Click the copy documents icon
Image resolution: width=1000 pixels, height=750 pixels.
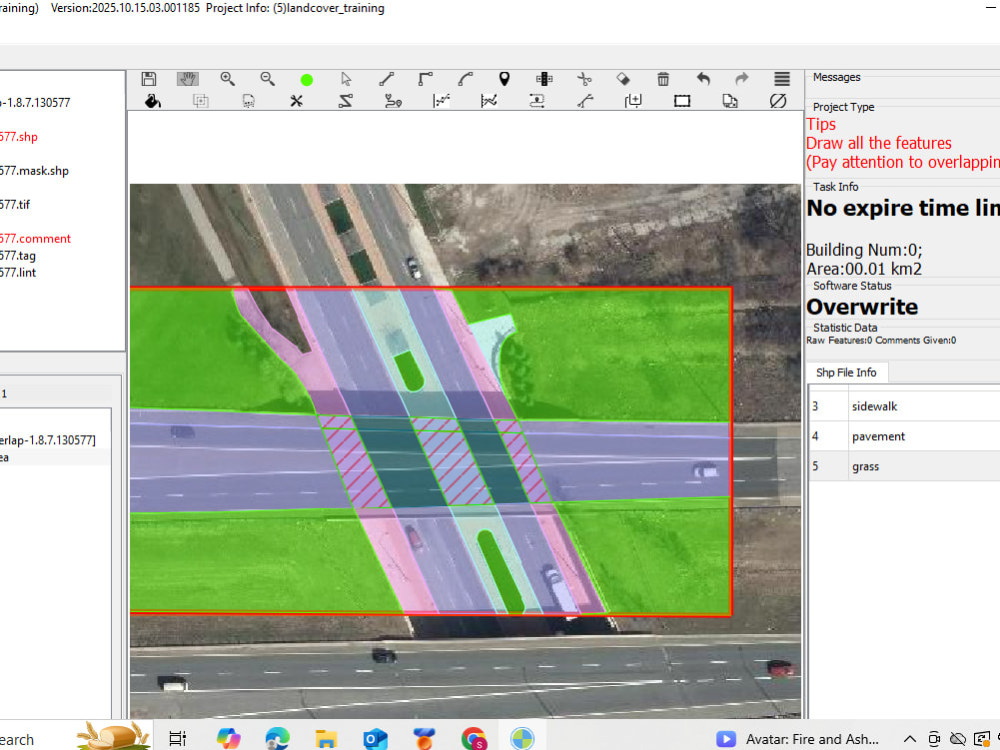[730, 101]
